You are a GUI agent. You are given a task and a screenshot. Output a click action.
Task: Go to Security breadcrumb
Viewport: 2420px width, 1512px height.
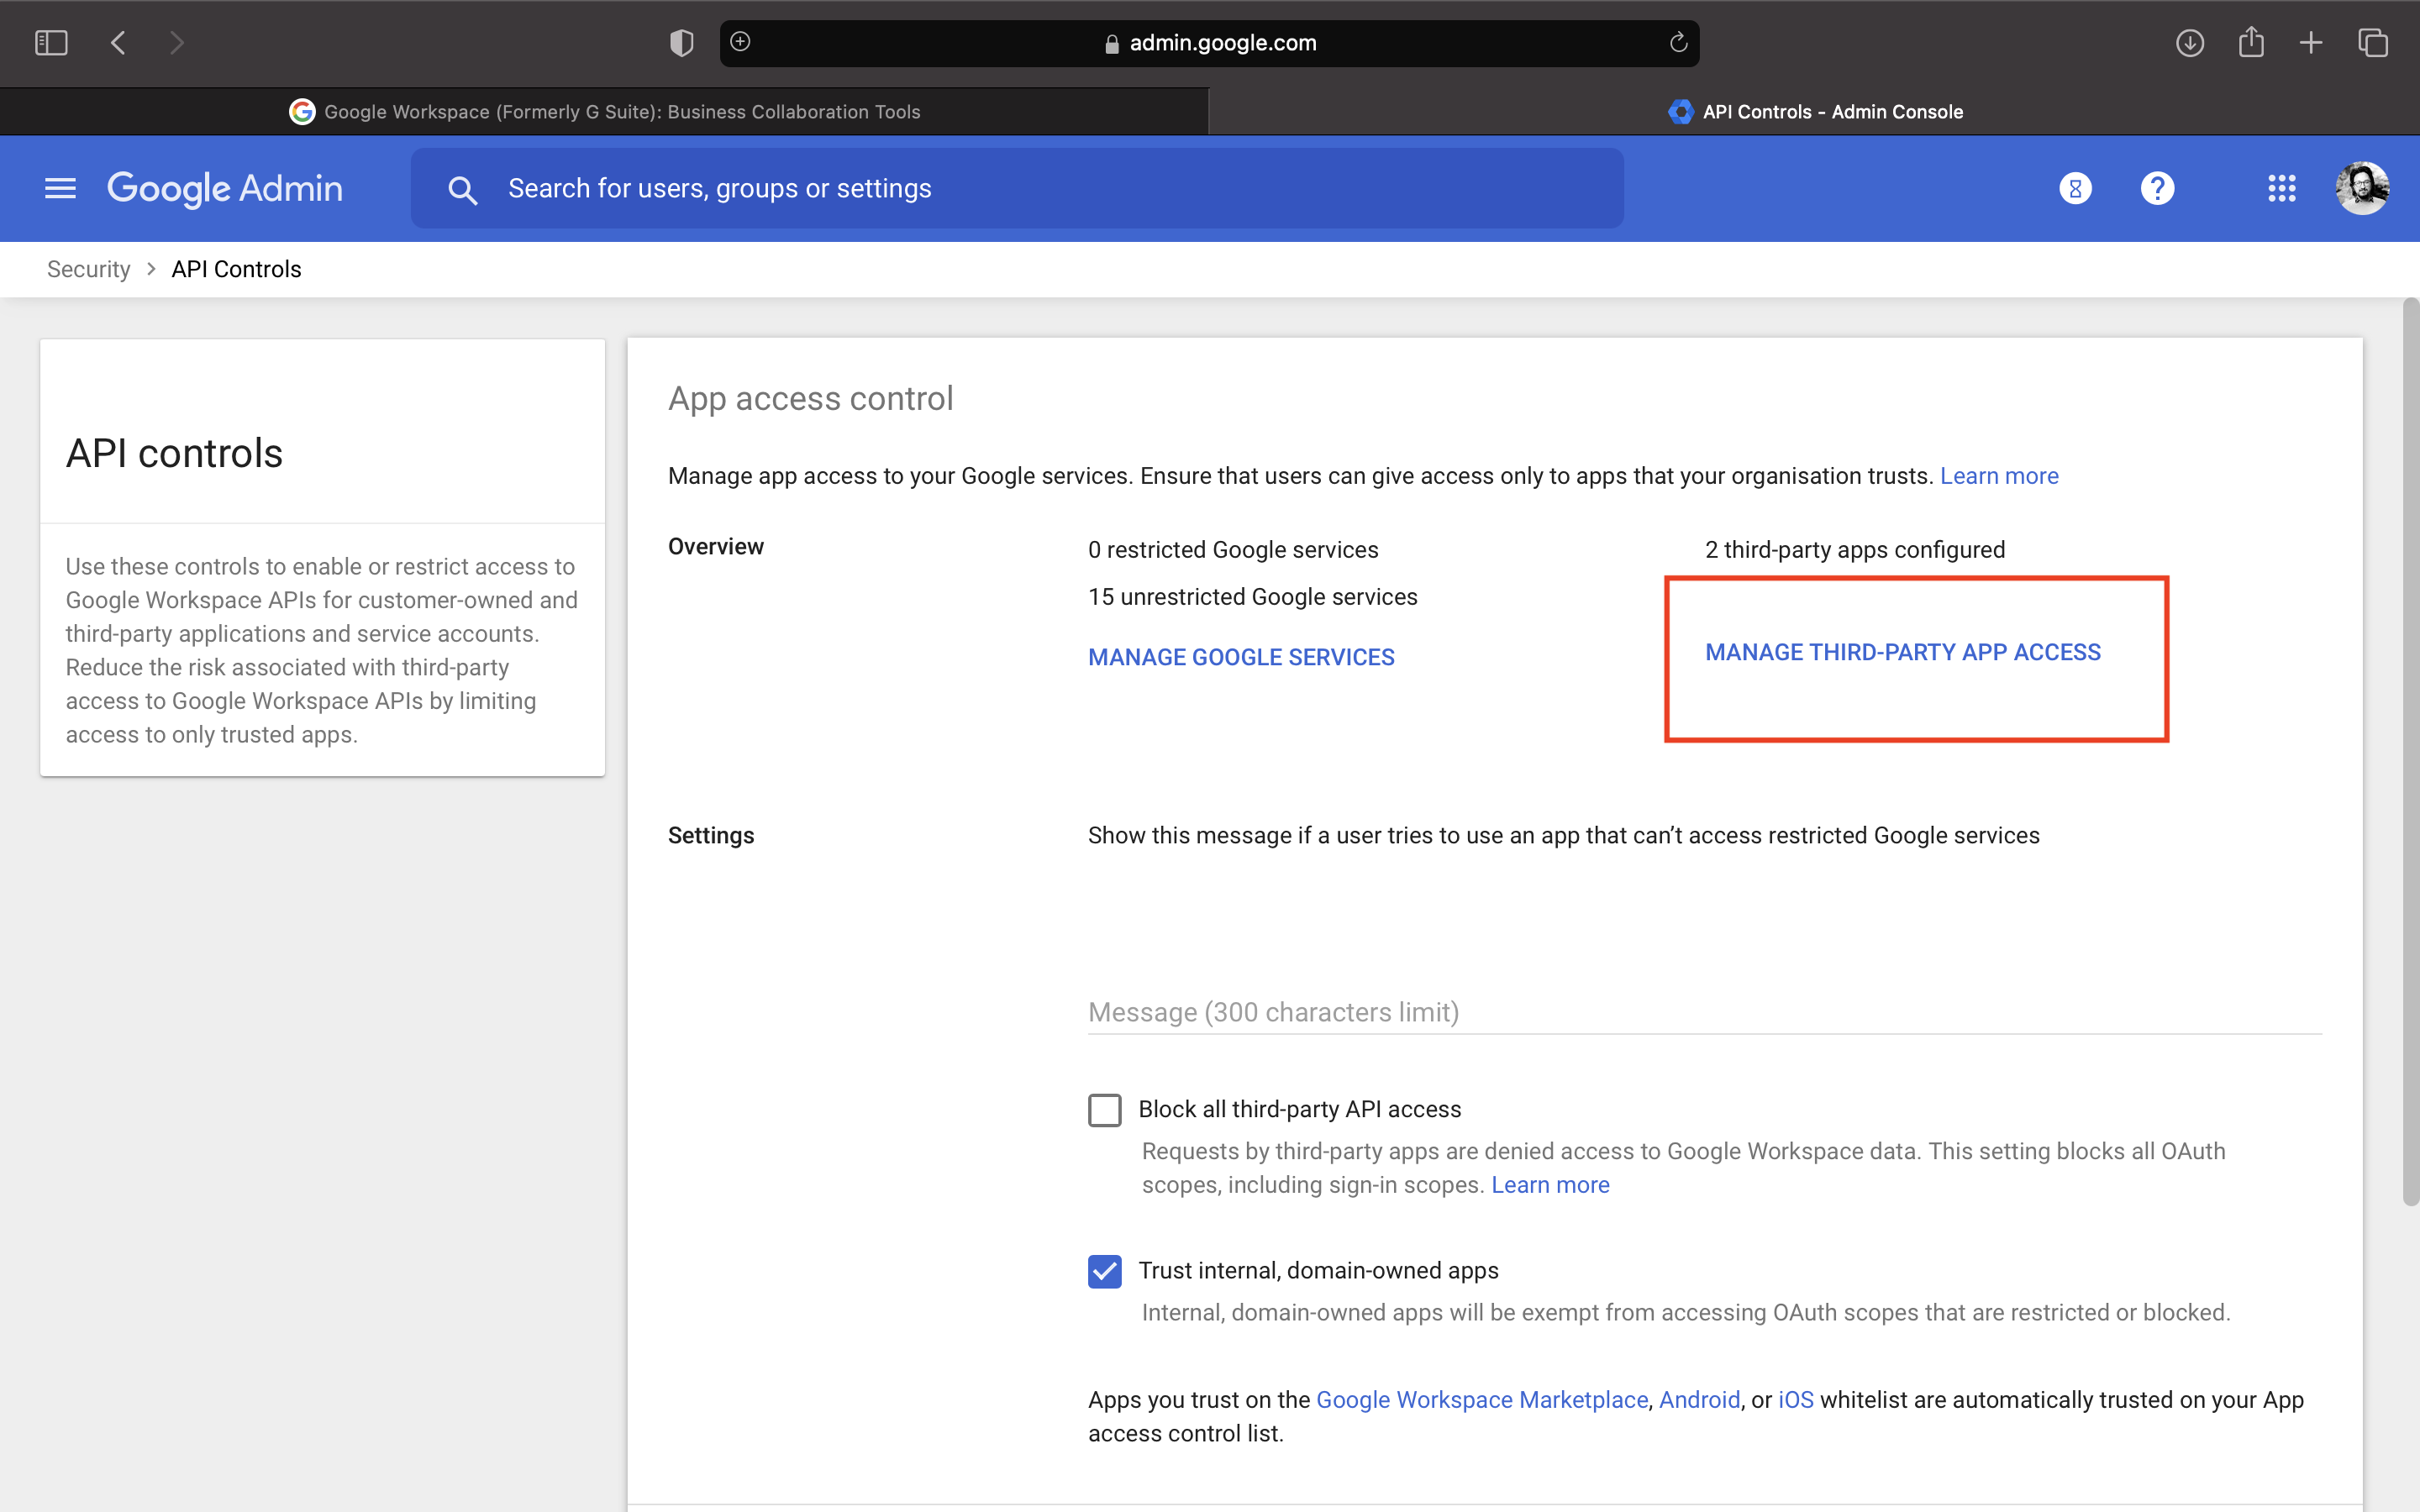[x=88, y=269]
